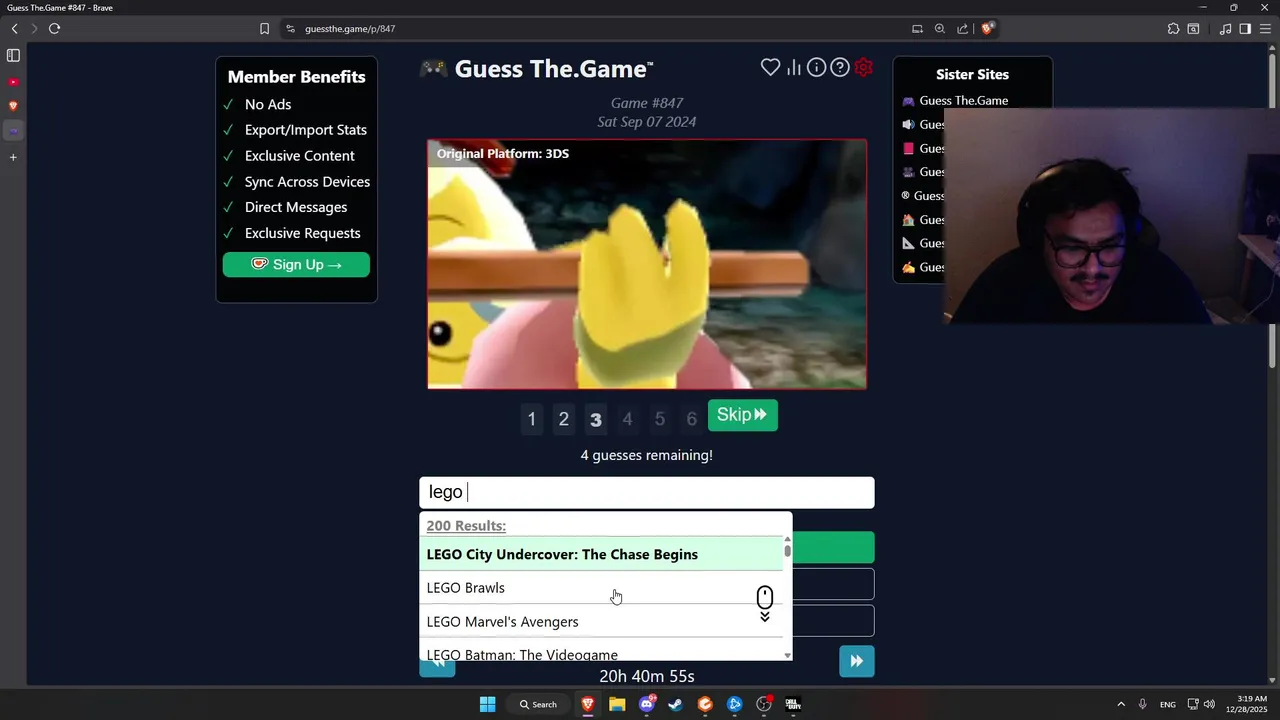The height and width of the screenshot is (720, 1280).
Task: Open the statistics bar chart icon
Action: tap(794, 67)
